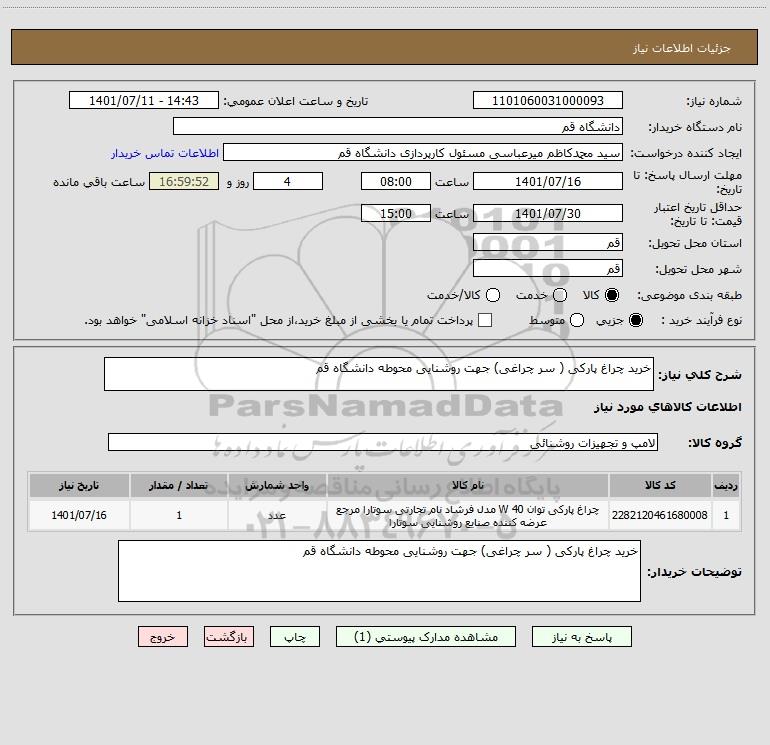This screenshot has height=745, width=770.
Task: Click goods group field لامپ و تجهیزات روشنائی
Action: [383, 442]
